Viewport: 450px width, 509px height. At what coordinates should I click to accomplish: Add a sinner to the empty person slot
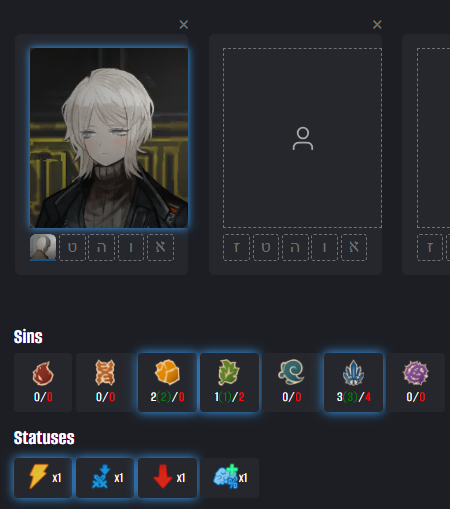coord(302,138)
